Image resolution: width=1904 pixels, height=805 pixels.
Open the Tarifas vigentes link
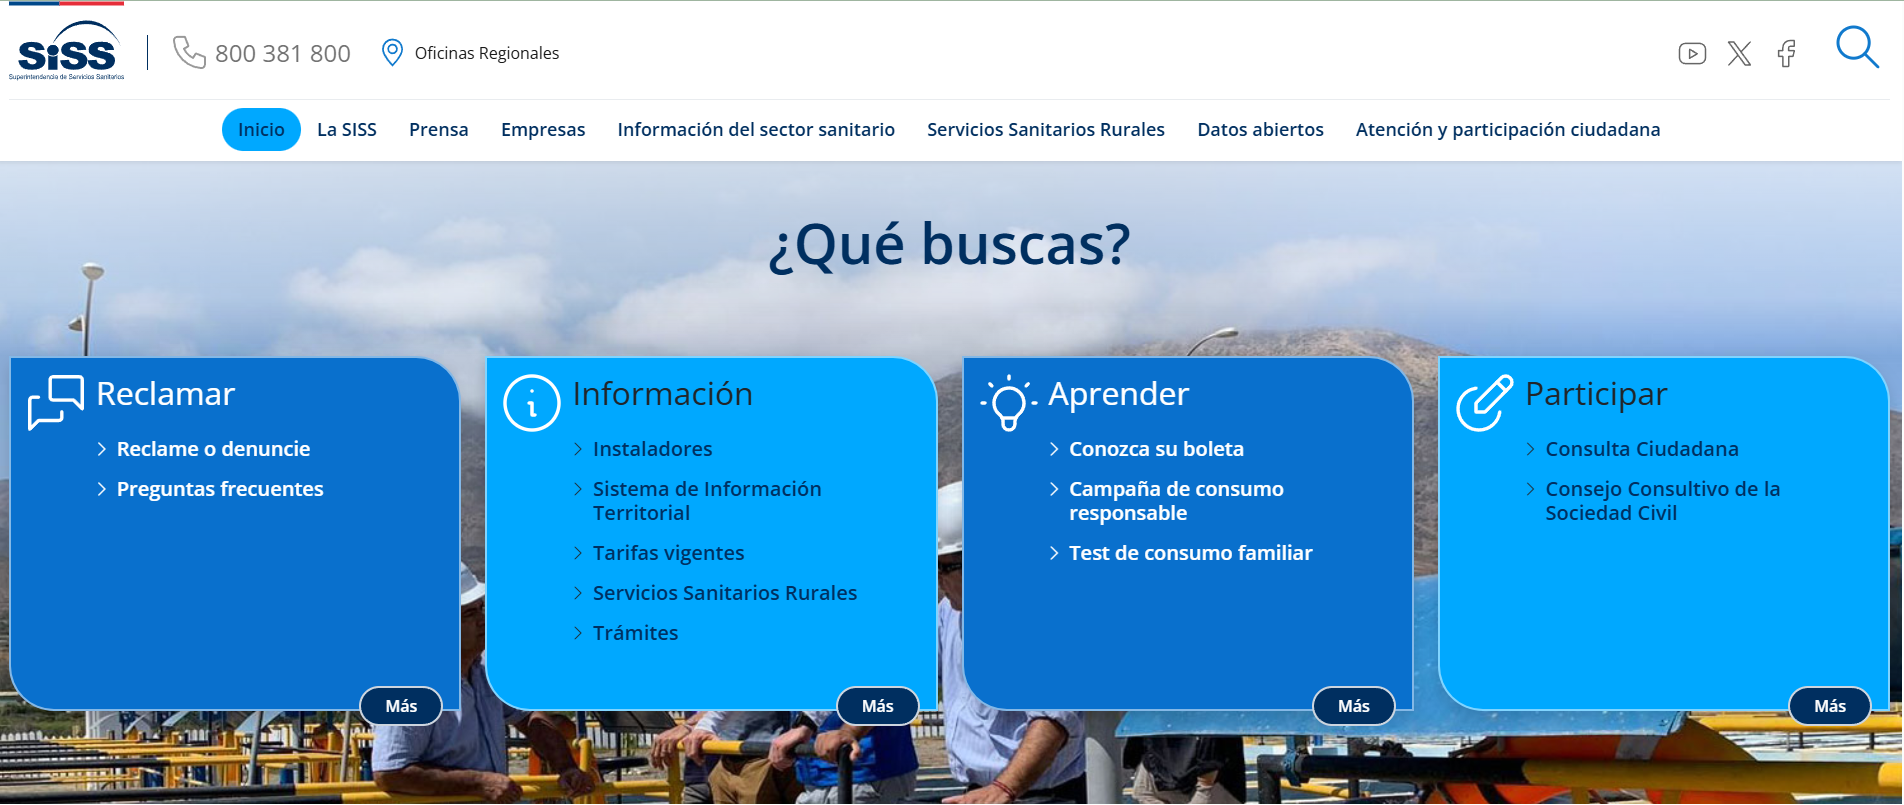click(668, 553)
